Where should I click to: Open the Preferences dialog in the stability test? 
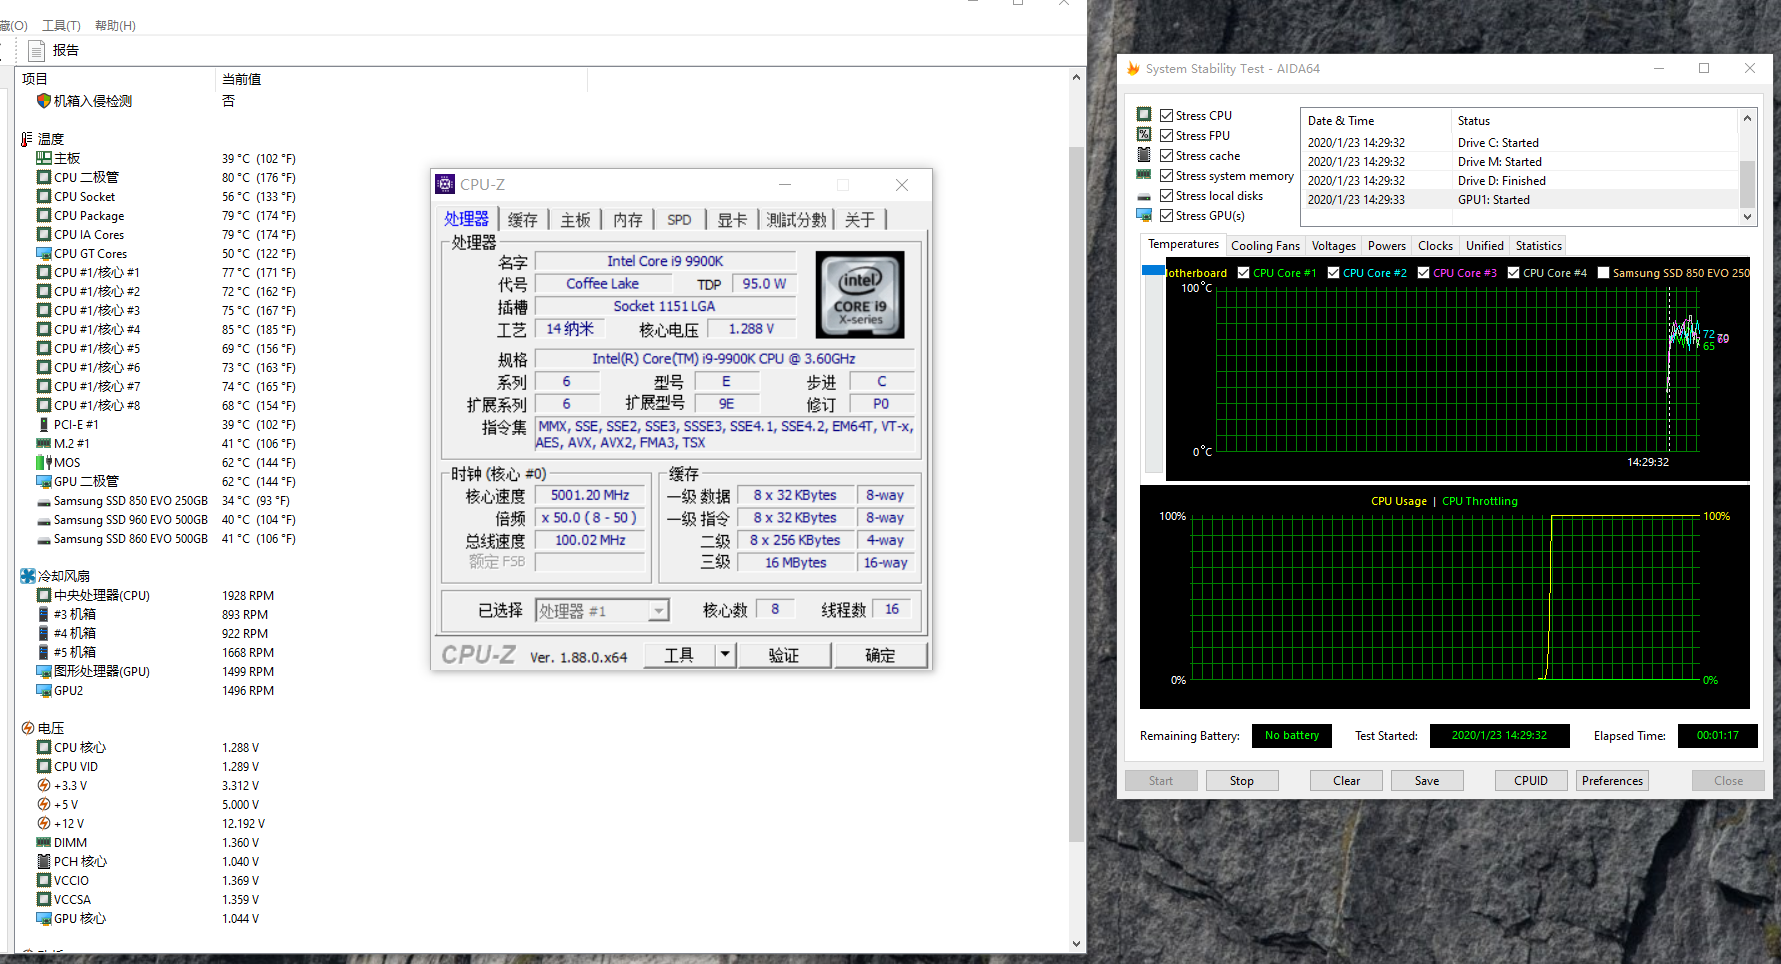(1612, 780)
